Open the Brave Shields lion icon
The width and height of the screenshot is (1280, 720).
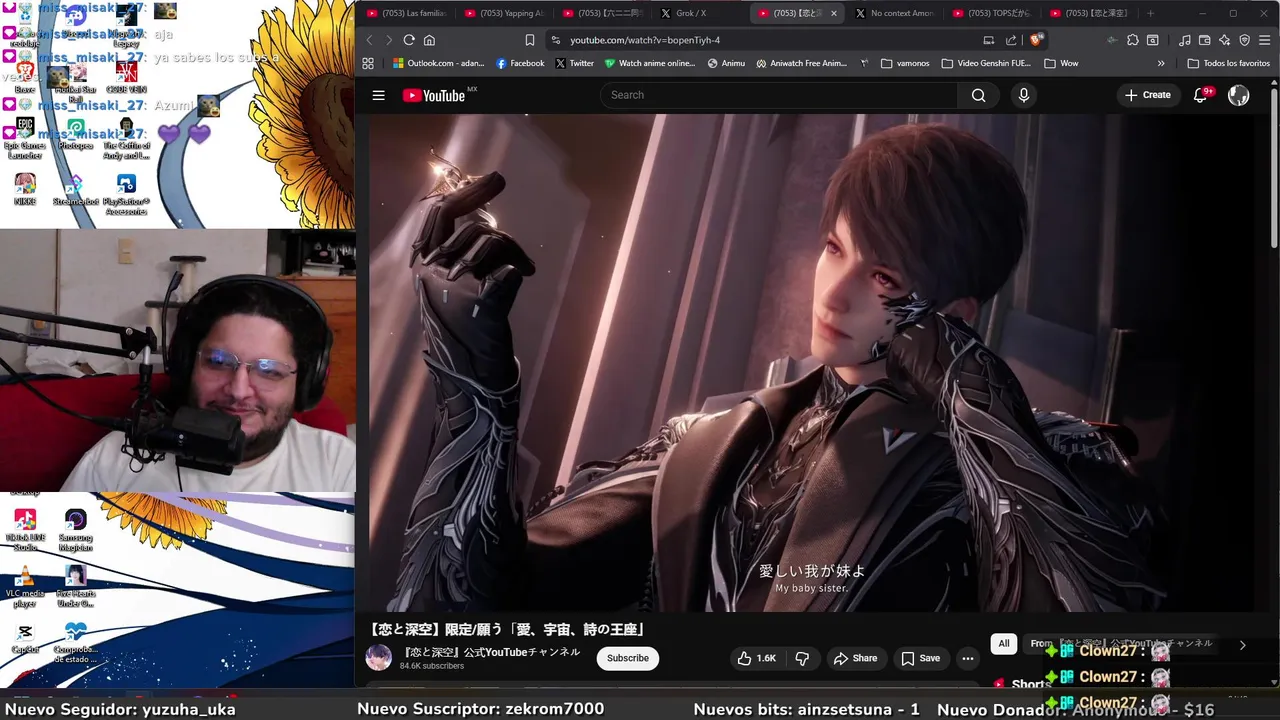(x=1037, y=40)
